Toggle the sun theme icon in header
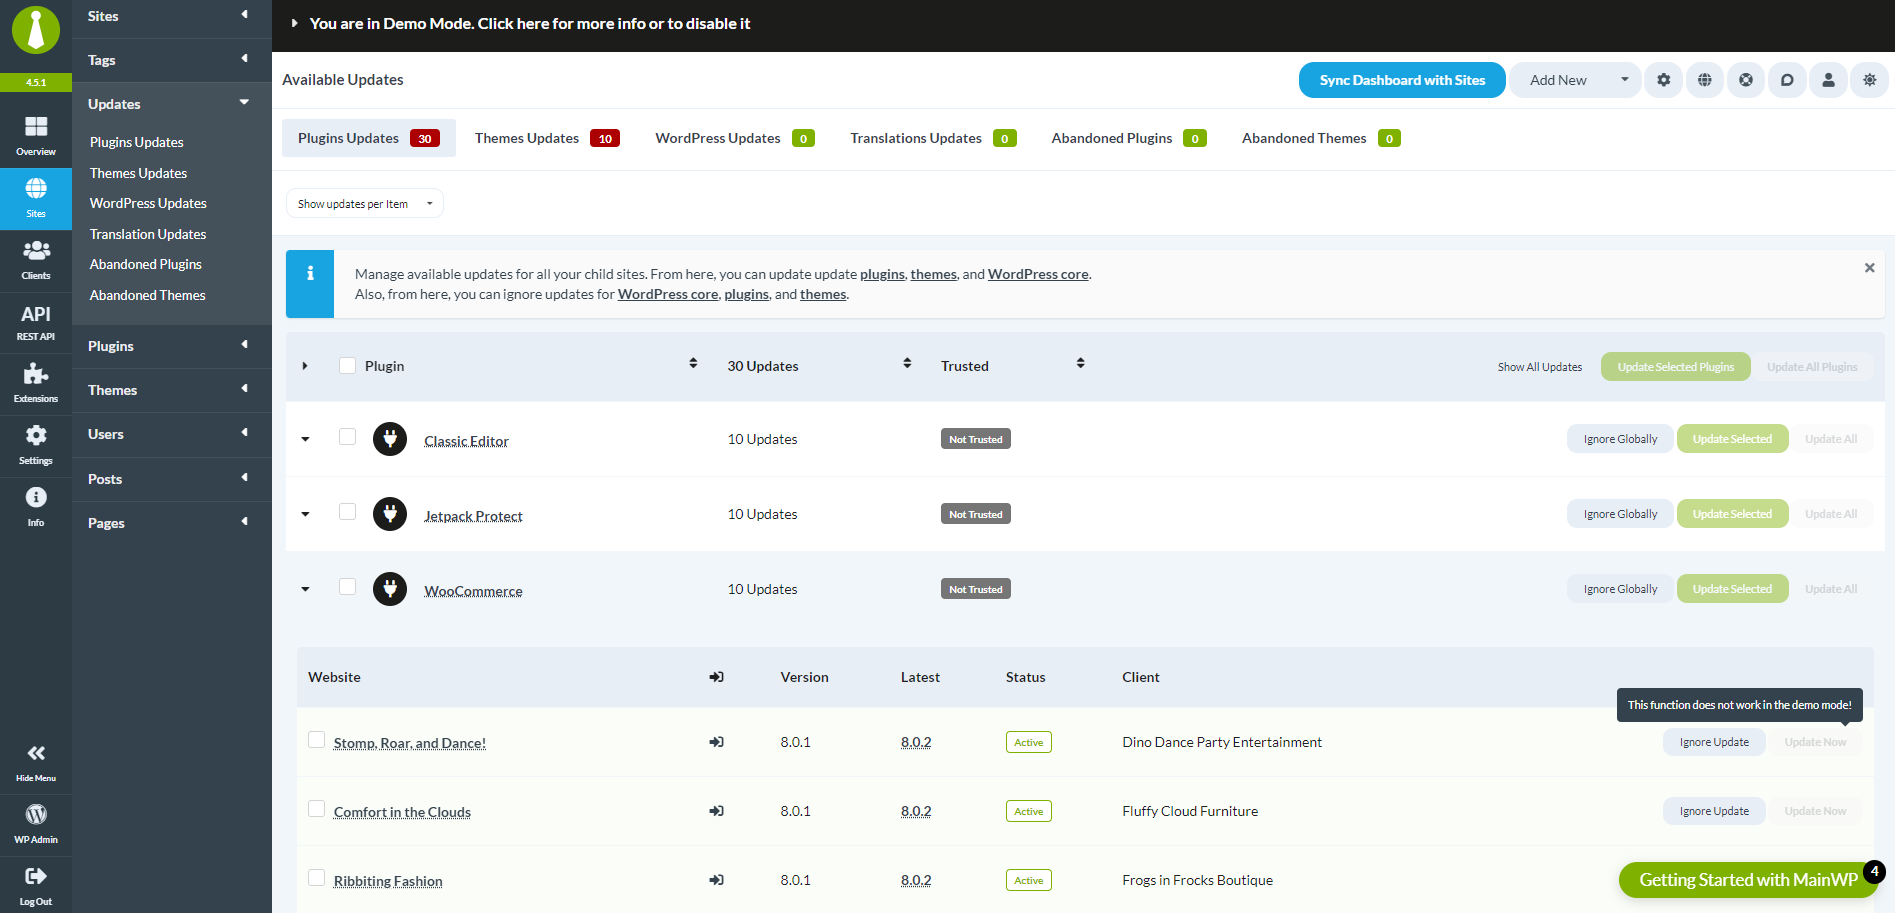 tap(1869, 80)
